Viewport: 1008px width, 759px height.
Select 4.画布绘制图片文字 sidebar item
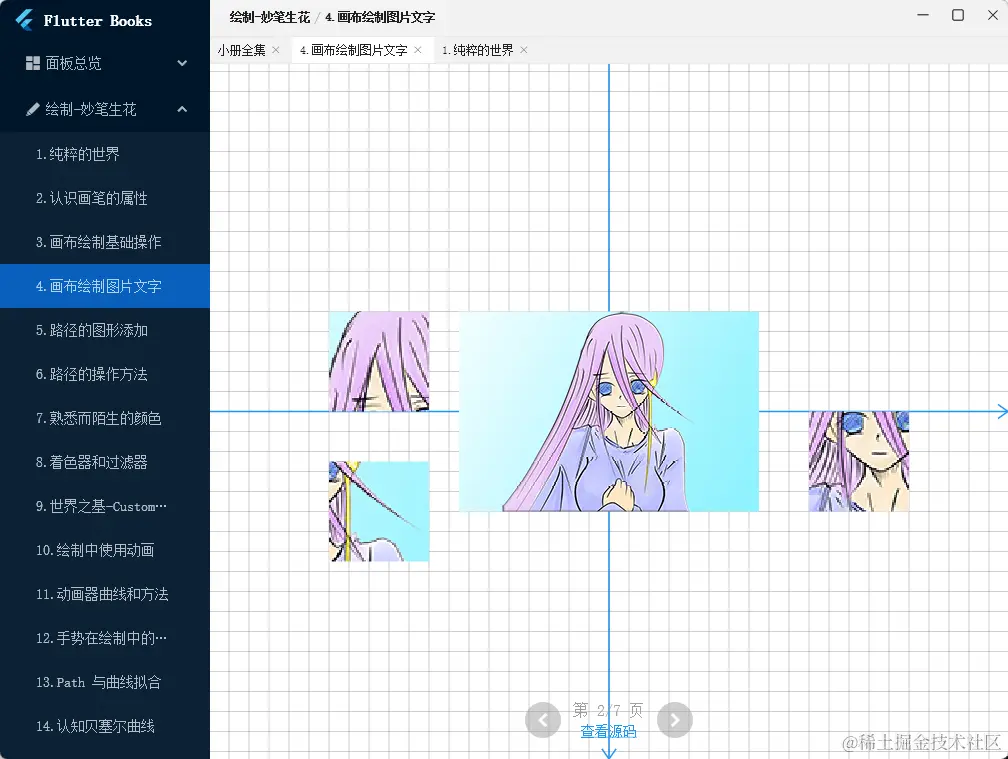pyautogui.click(x=105, y=286)
